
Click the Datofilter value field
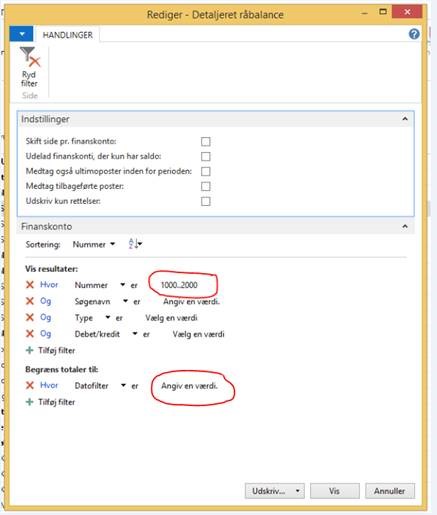click(x=189, y=386)
